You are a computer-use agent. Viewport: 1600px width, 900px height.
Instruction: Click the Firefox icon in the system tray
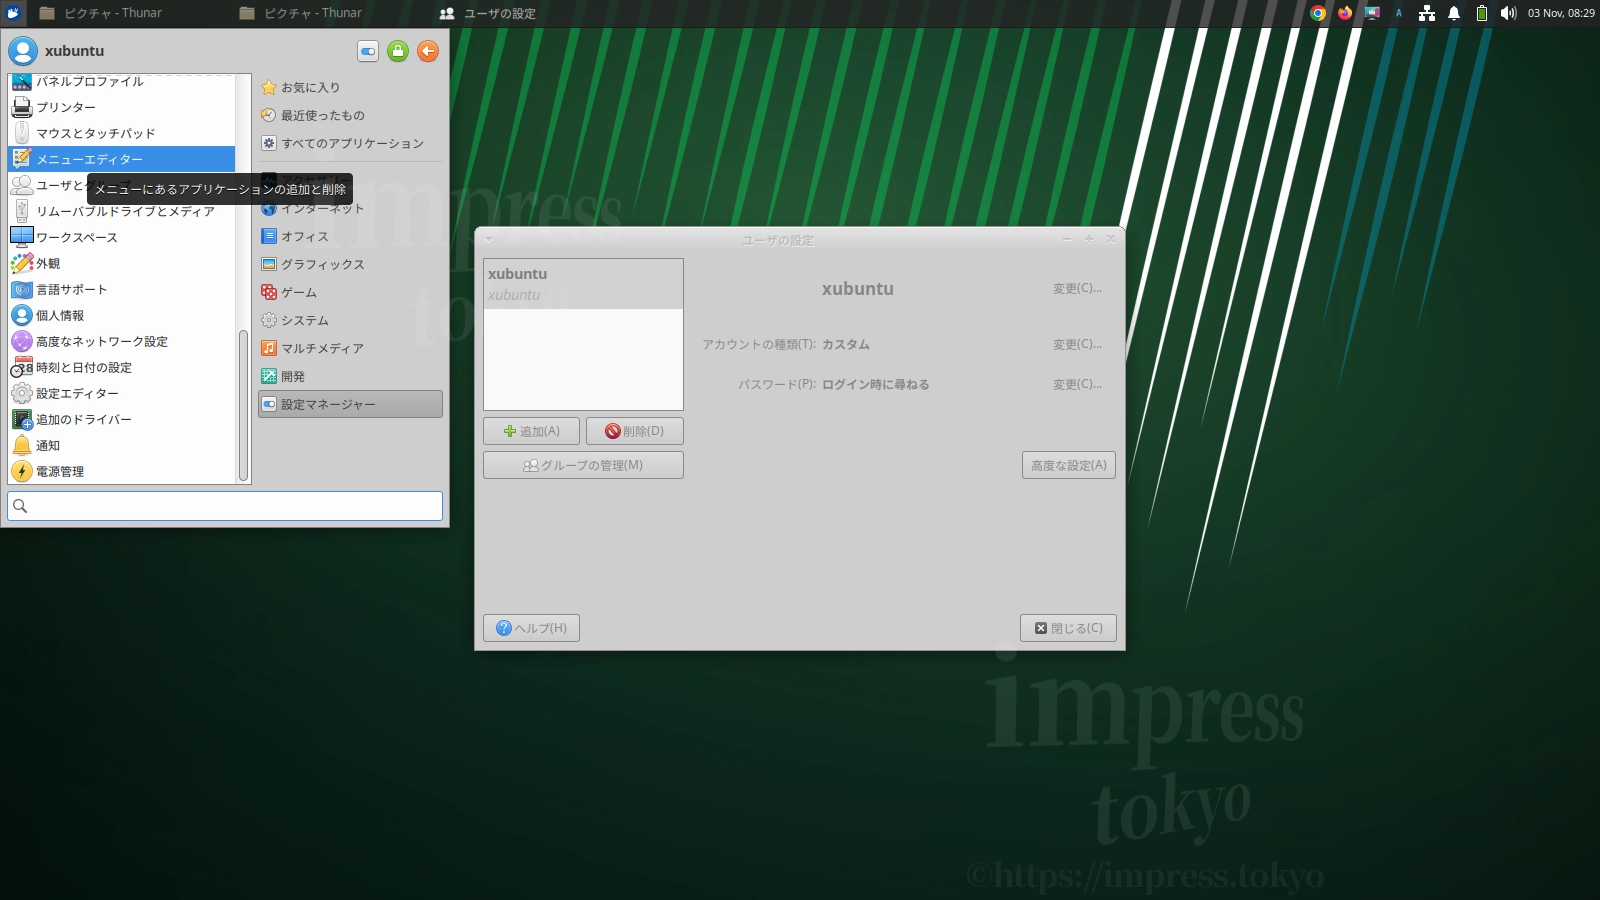pyautogui.click(x=1345, y=13)
